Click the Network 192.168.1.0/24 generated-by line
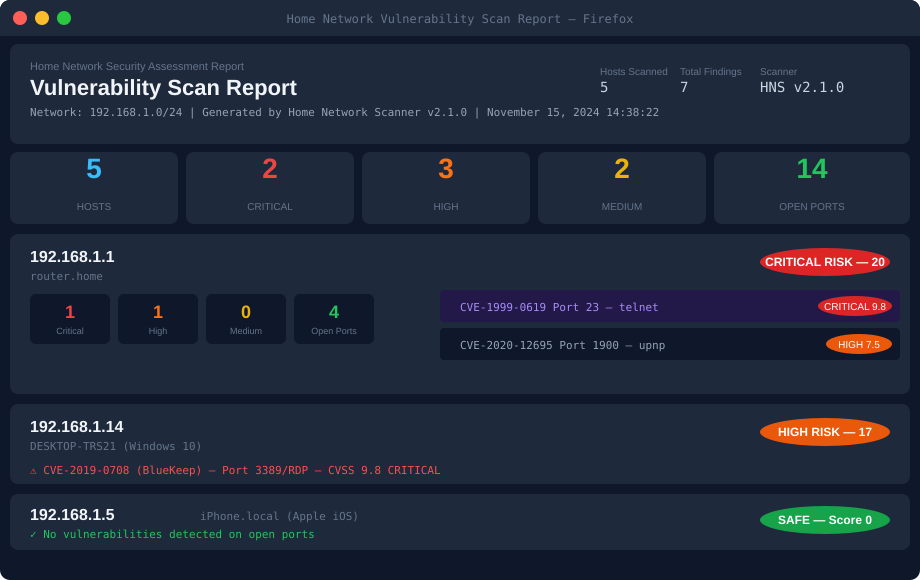 coord(344,112)
